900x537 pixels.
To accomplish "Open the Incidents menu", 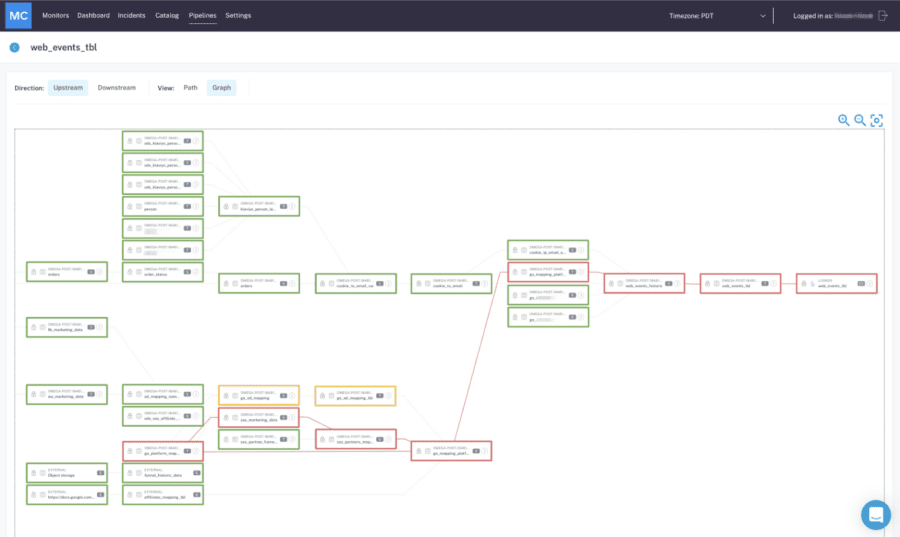I will pyautogui.click(x=131, y=15).
